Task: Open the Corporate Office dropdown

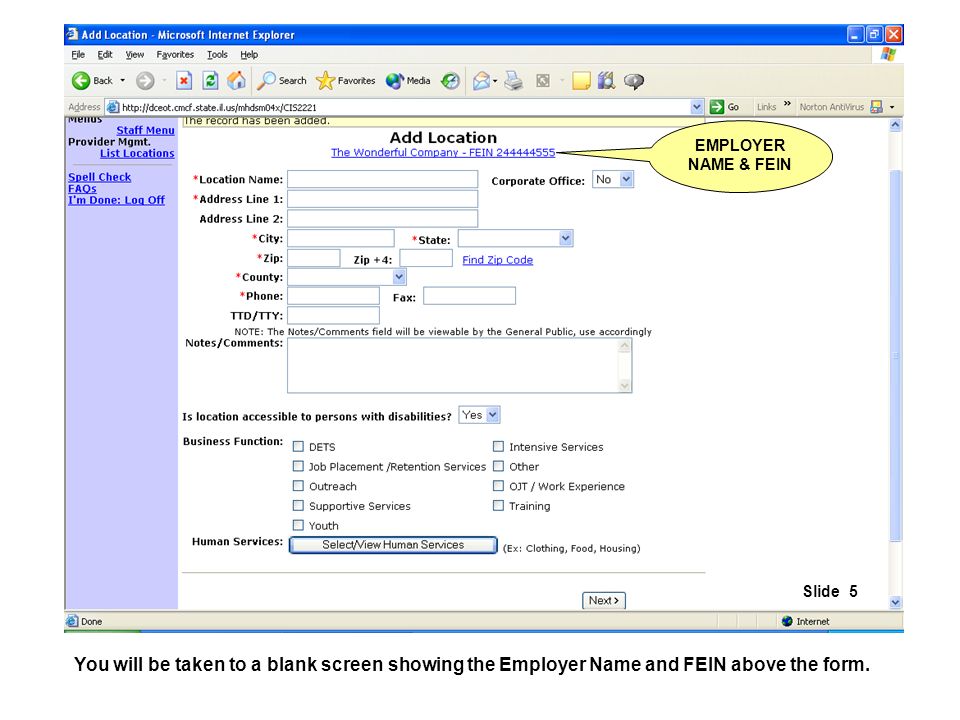Action: point(613,179)
